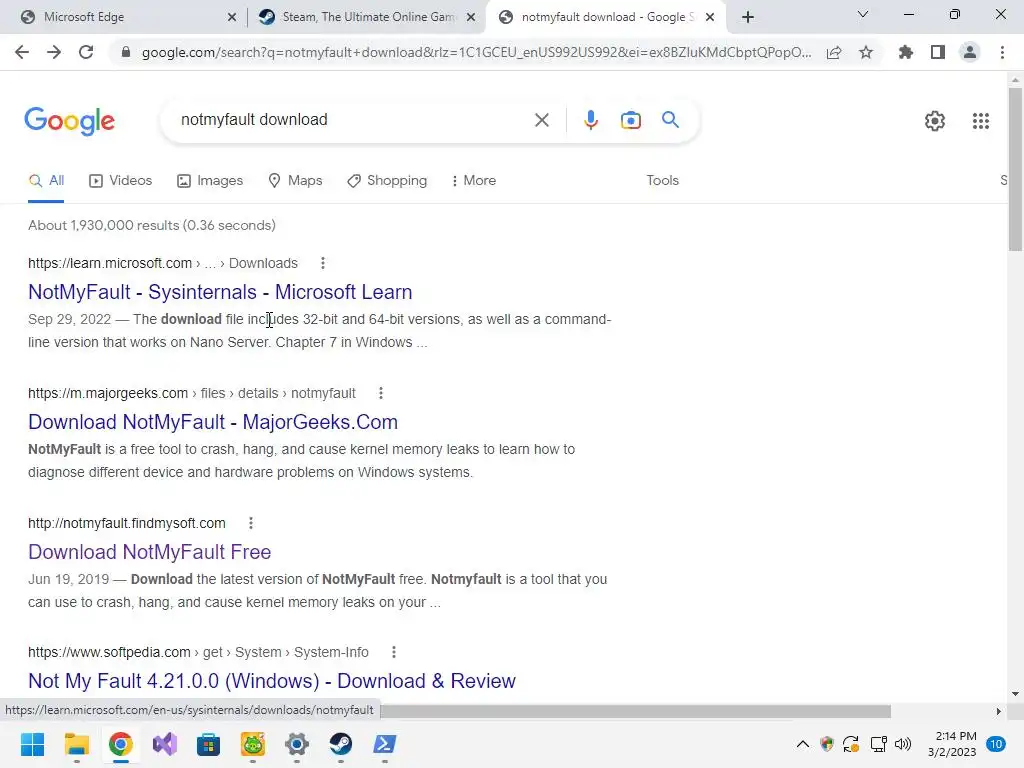View site information lock icon
The width and height of the screenshot is (1024, 768).
point(126,52)
